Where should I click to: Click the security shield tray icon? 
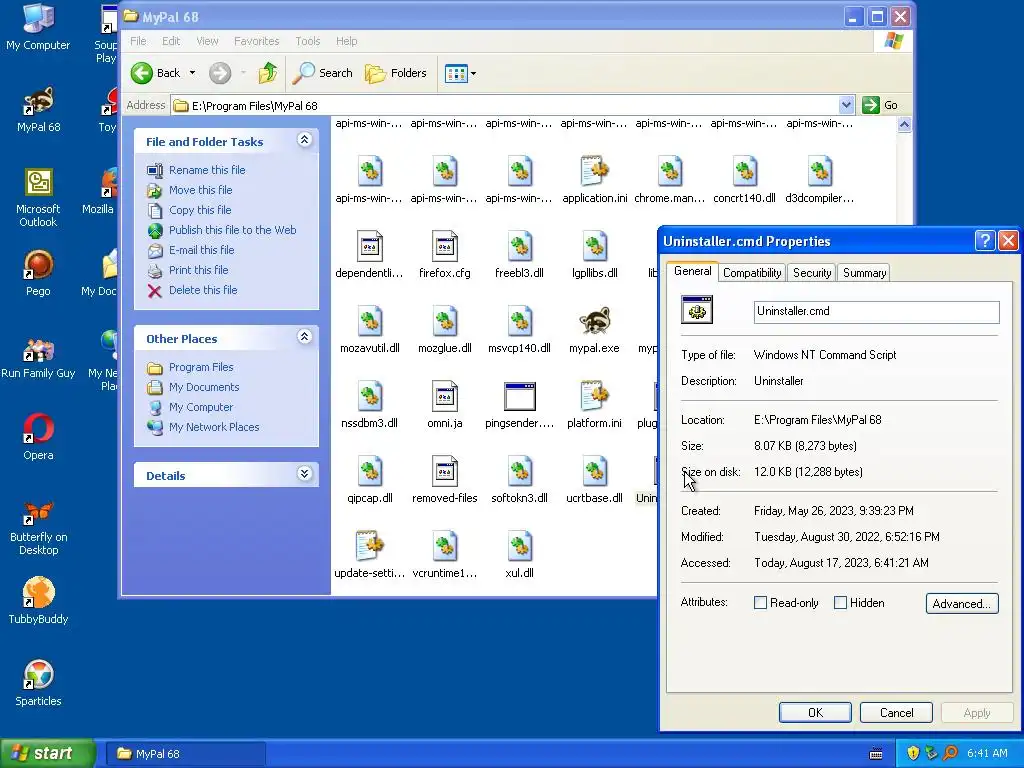pyautogui.click(x=913, y=753)
